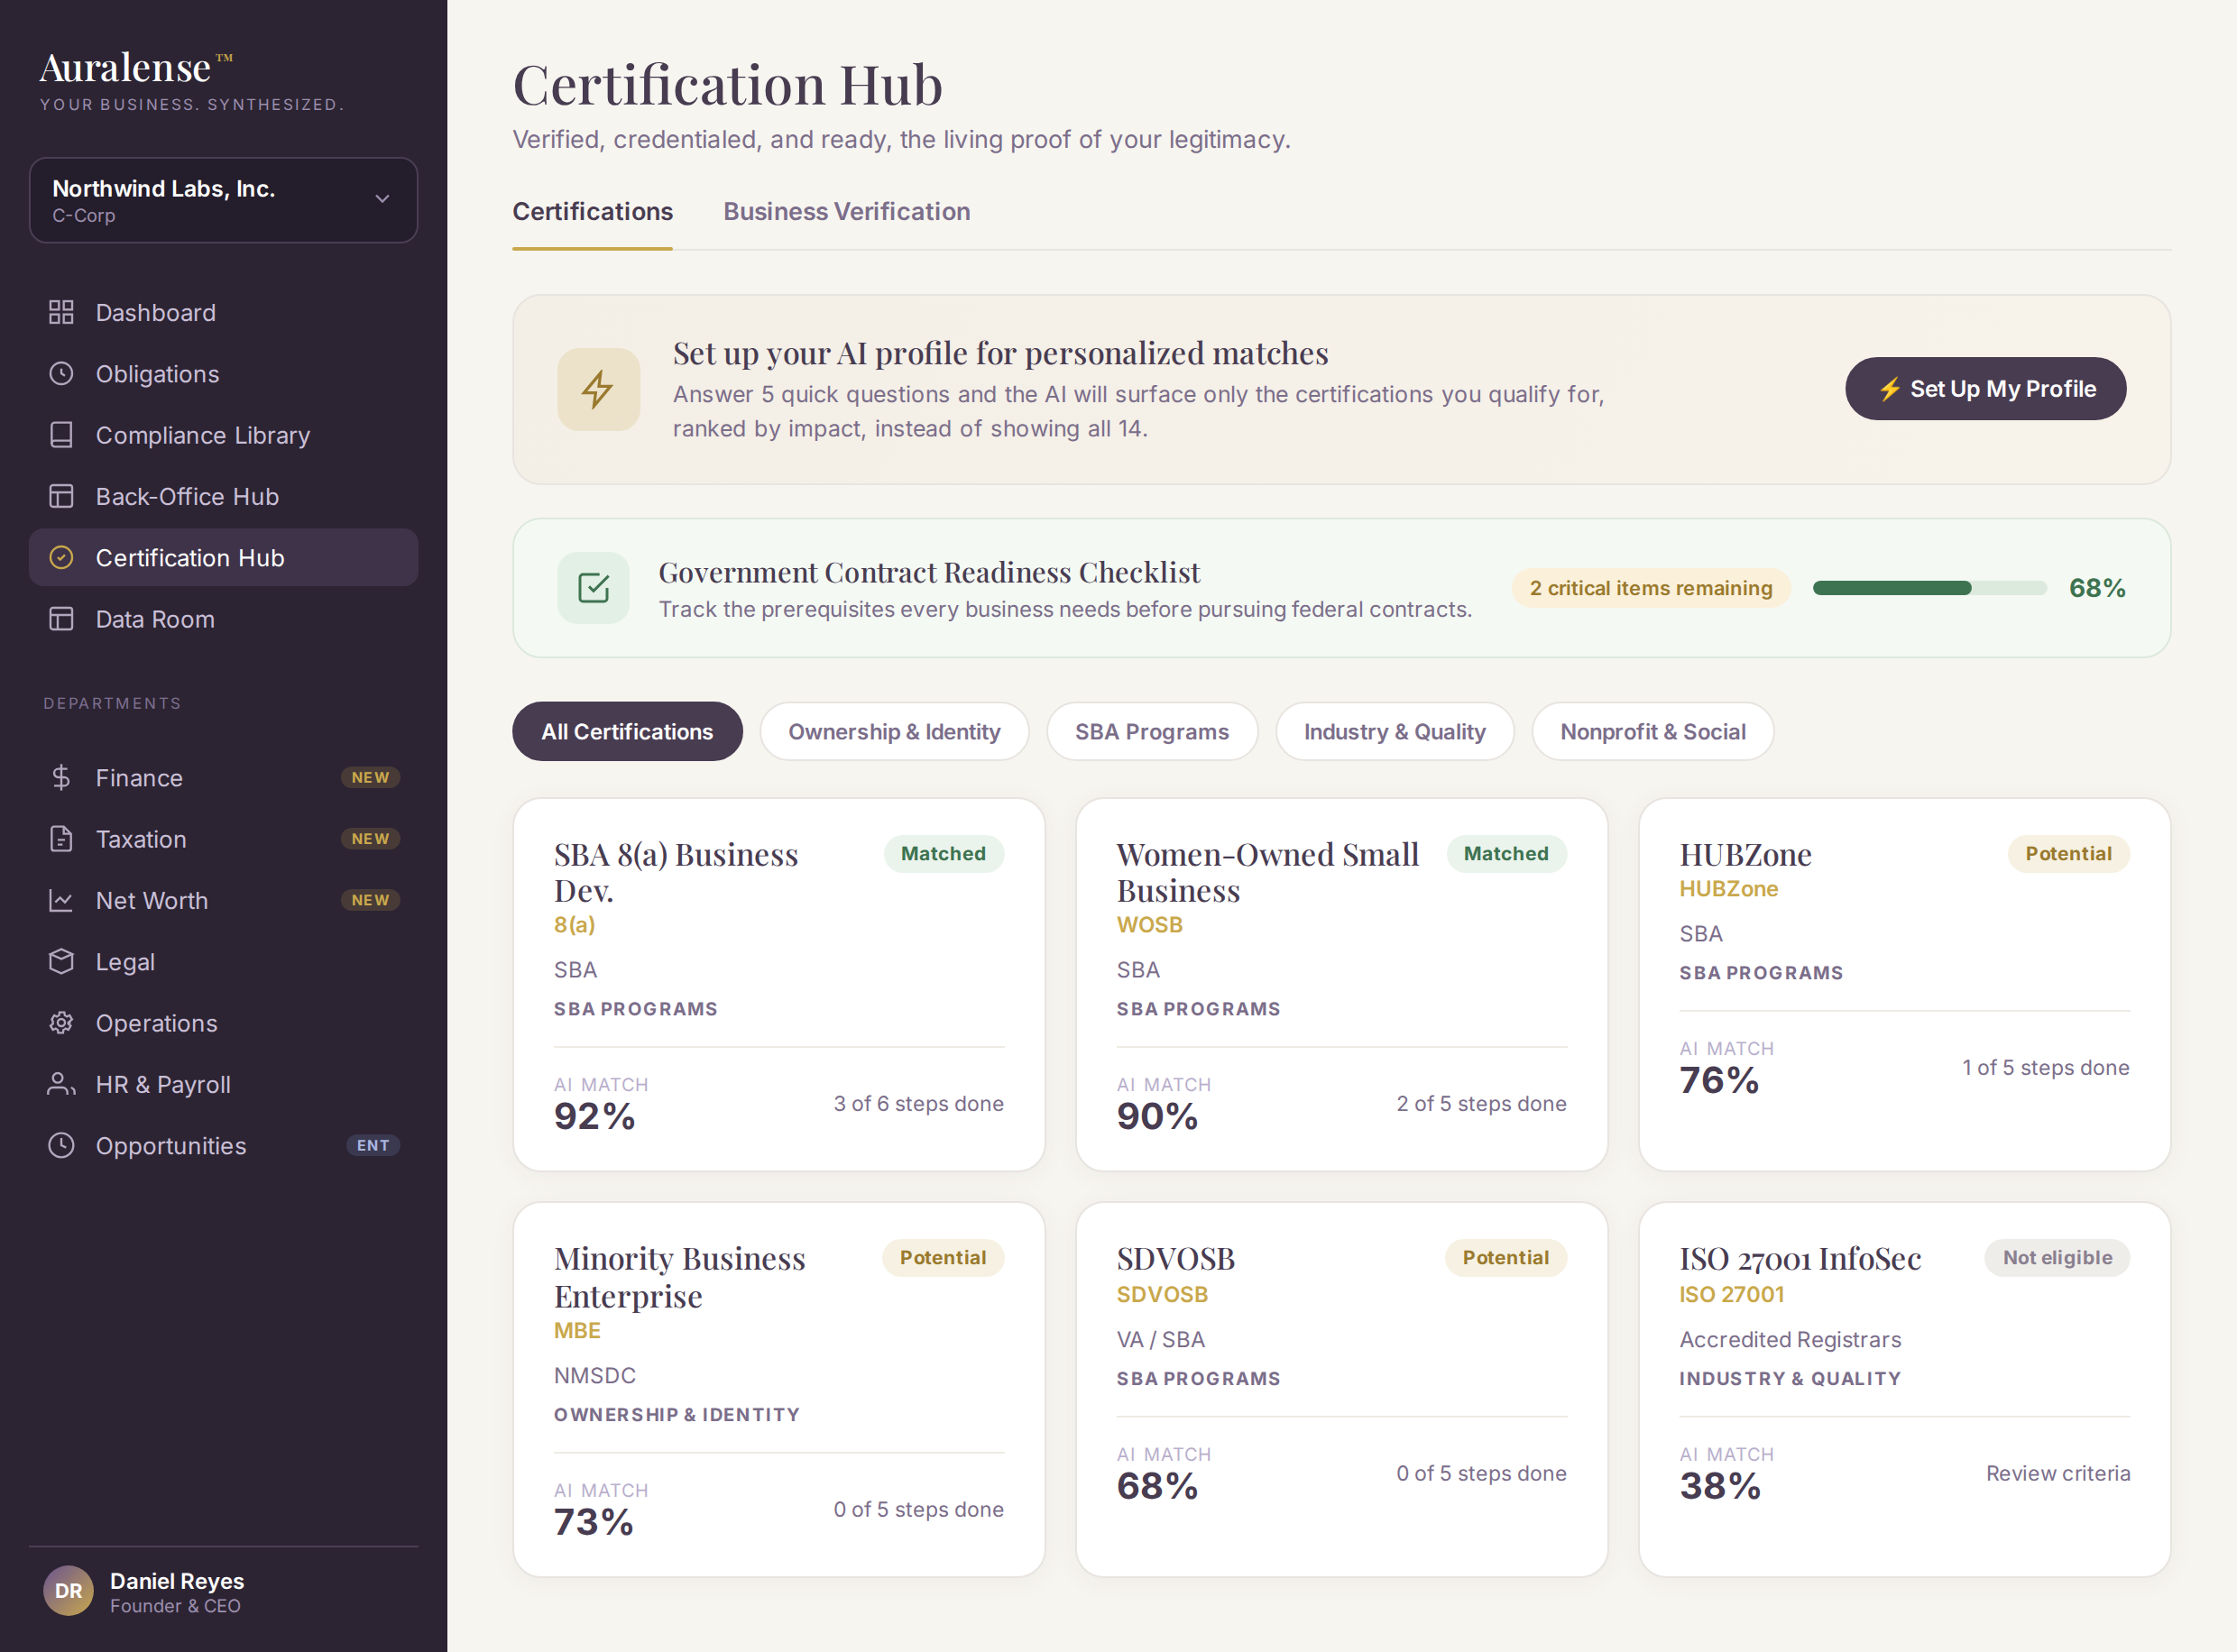This screenshot has width=2237, height=1652.
Task: Click the Matched badge on WOSB card
Action: pos(1506,854)
